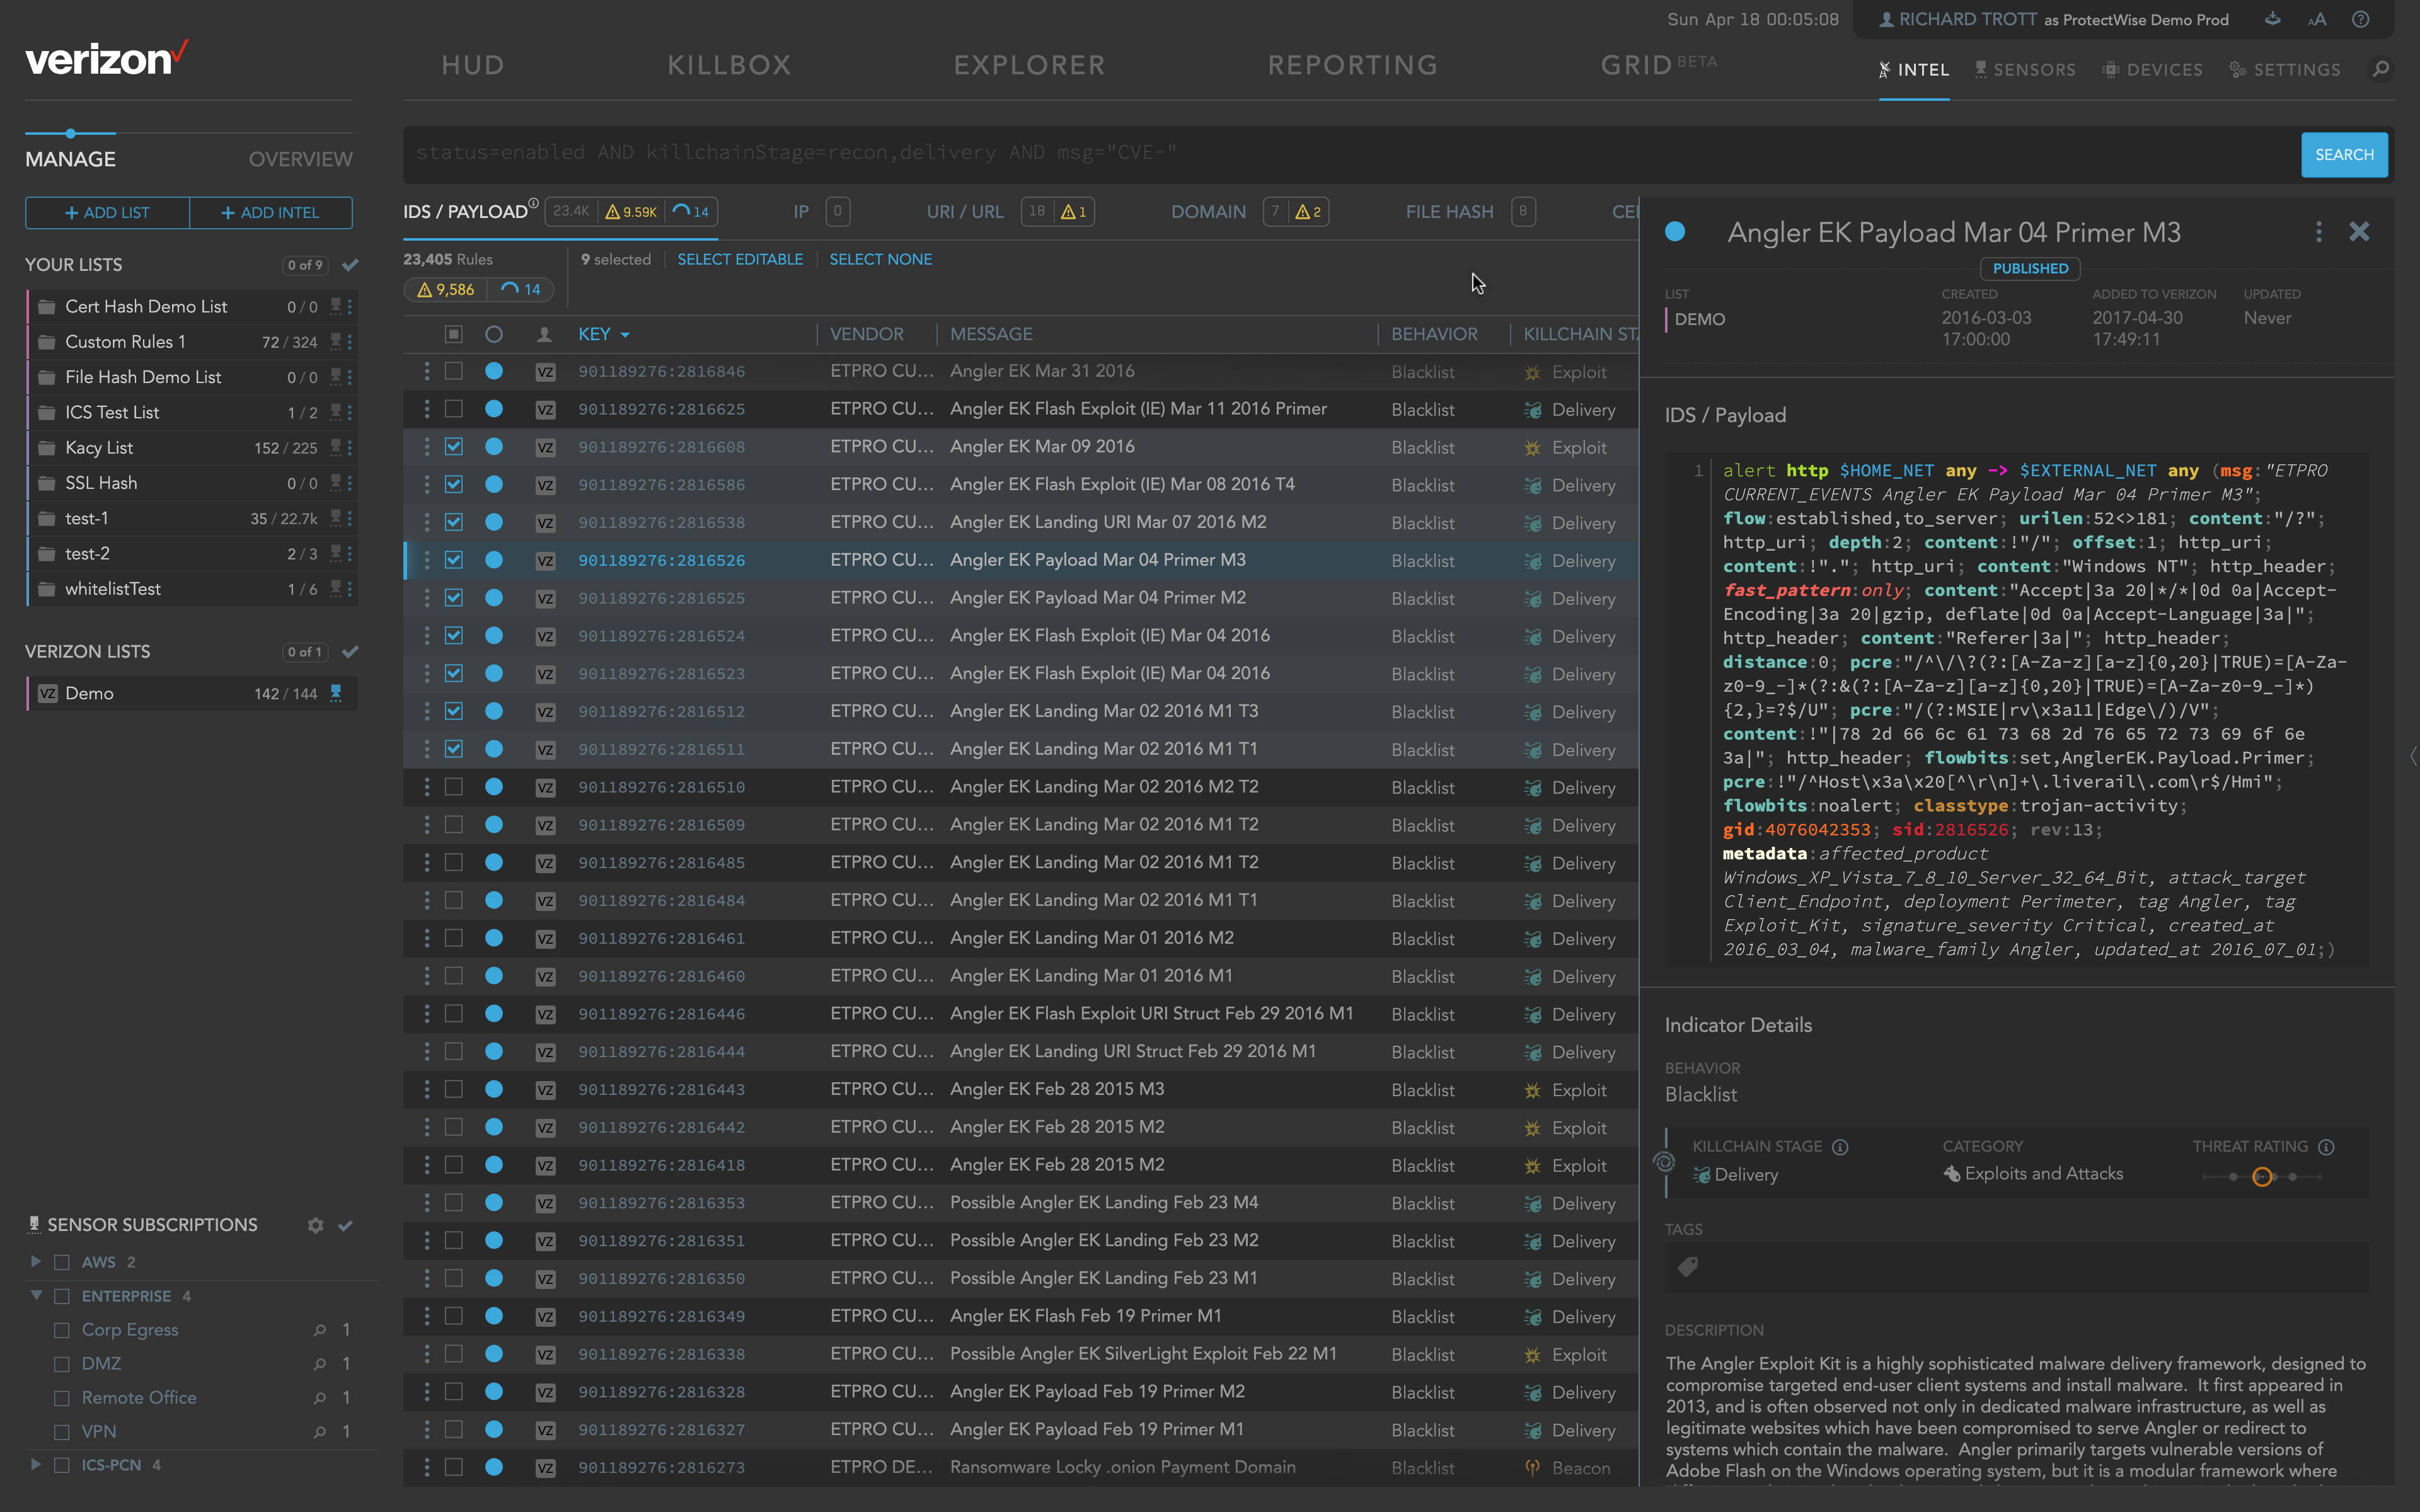
Task: Toggle the ENTERPRISE sensor group checkbox
Action: (x=62, y=1296)
